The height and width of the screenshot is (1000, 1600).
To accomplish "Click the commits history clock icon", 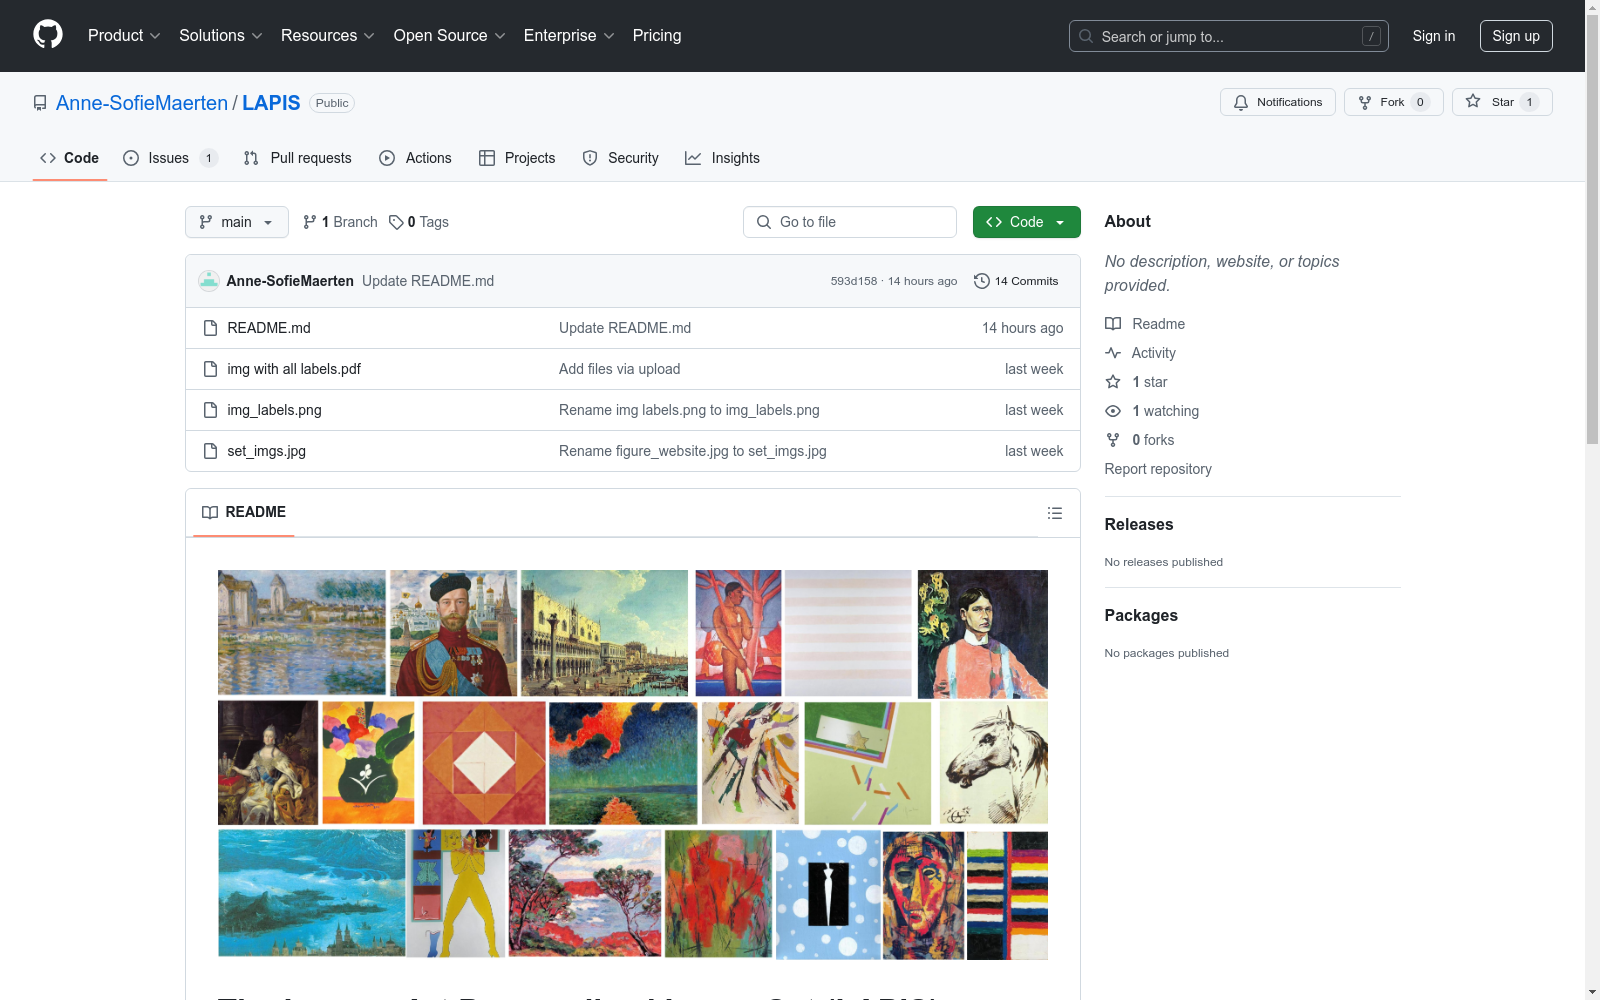I will pos(982,281).
